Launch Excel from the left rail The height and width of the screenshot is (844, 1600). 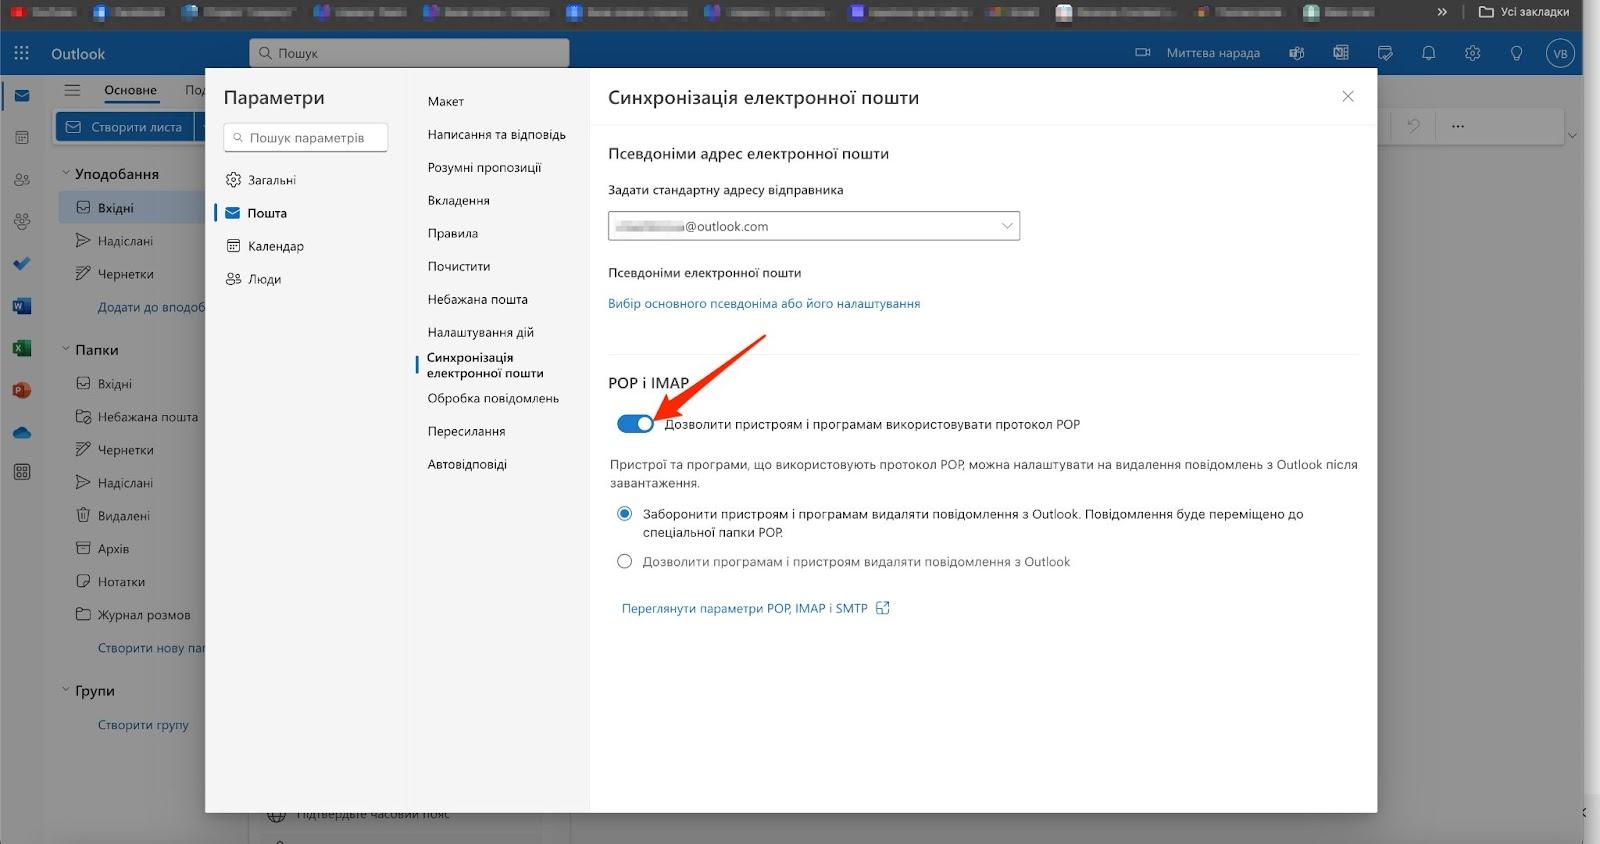tap(22, 348)
